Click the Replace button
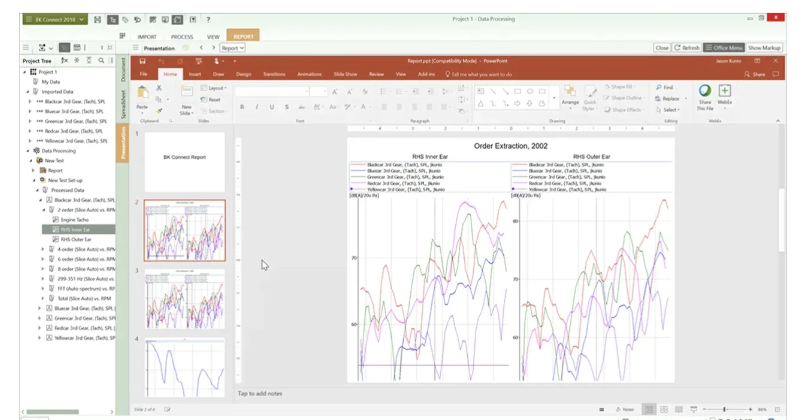804x420 pixels. [x=667, y=98]
